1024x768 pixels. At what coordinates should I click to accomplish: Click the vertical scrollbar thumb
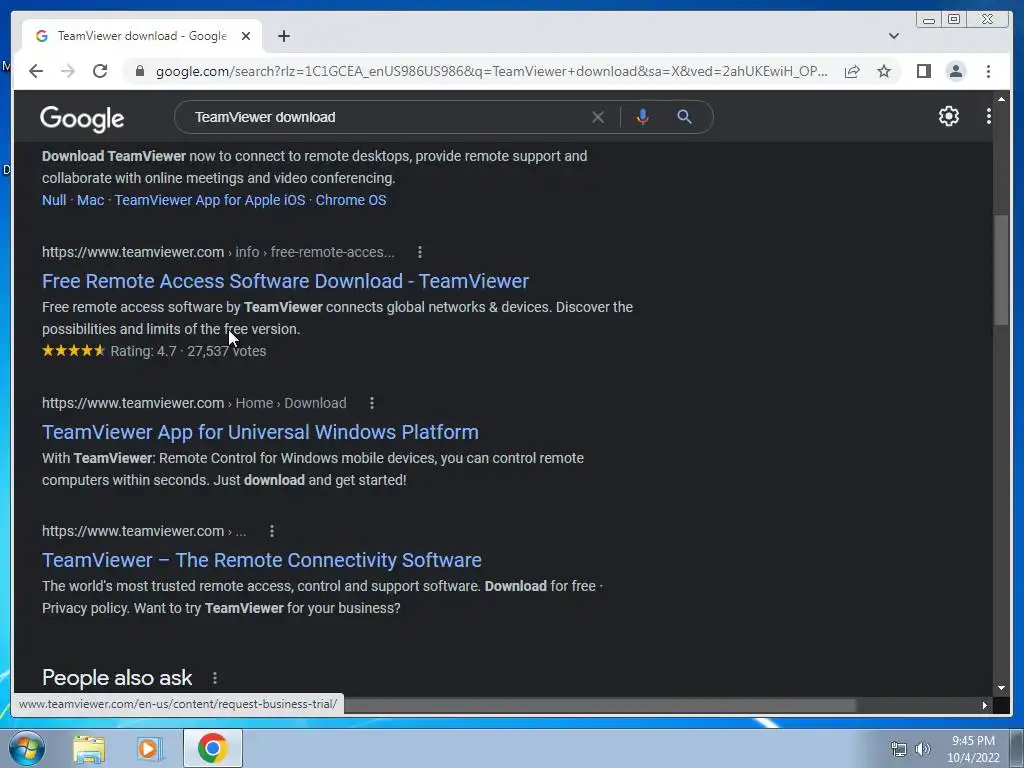1001,270
